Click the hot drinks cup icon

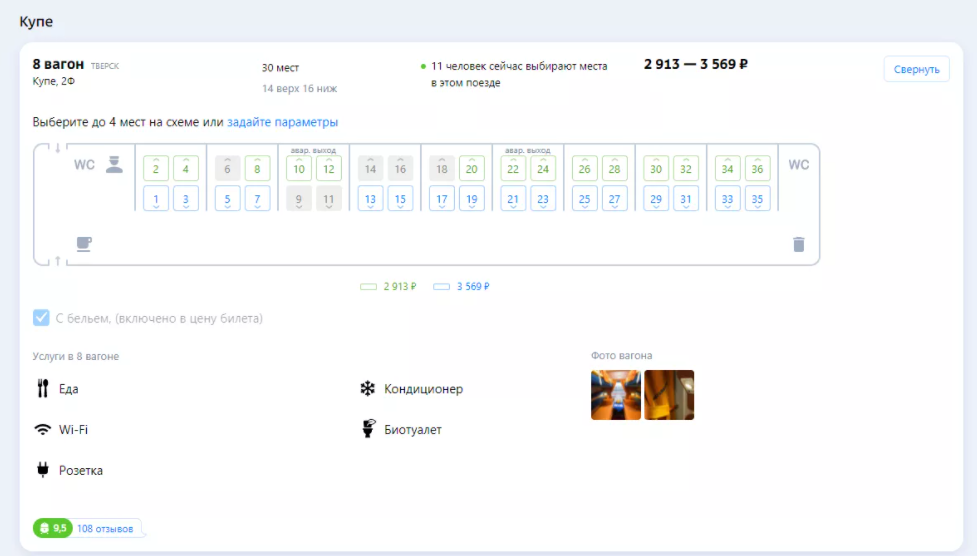coord(84,244)
